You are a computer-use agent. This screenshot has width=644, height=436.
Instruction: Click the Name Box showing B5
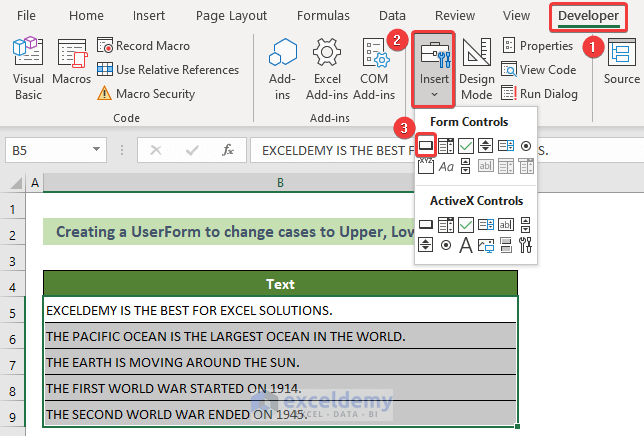tap(47, 150)
